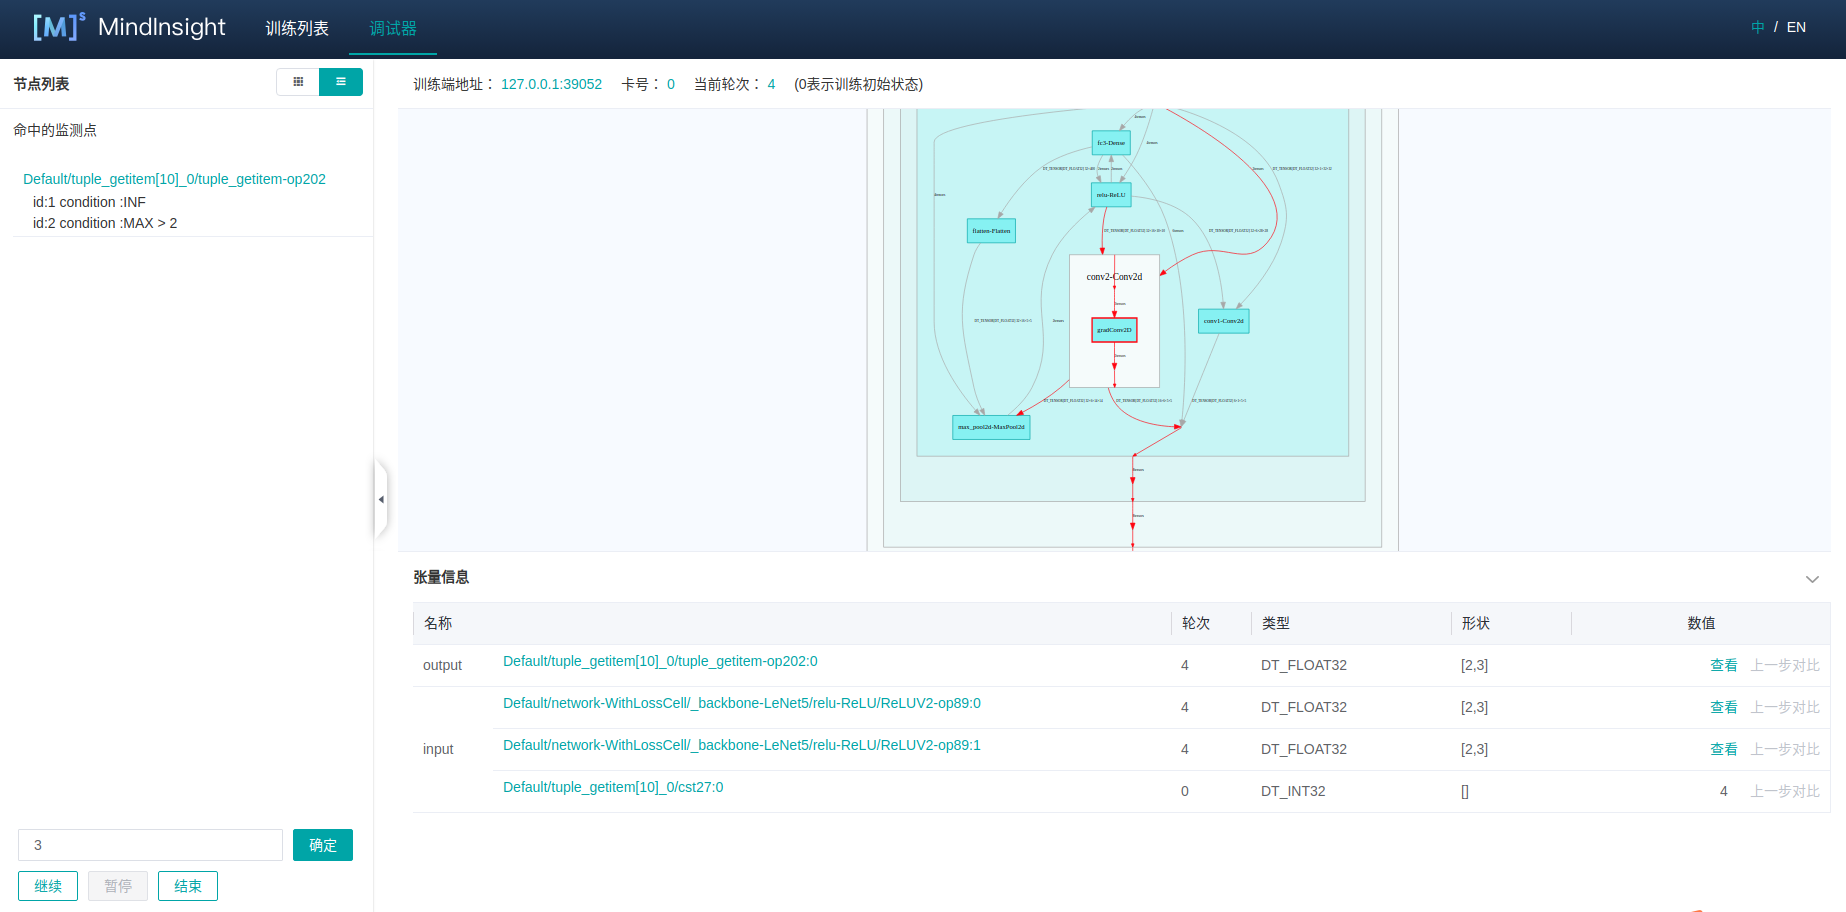
Task: Open watchpoint hit Default/tuple_getitem-op202 in sidebar
Action: coord(174,179)
